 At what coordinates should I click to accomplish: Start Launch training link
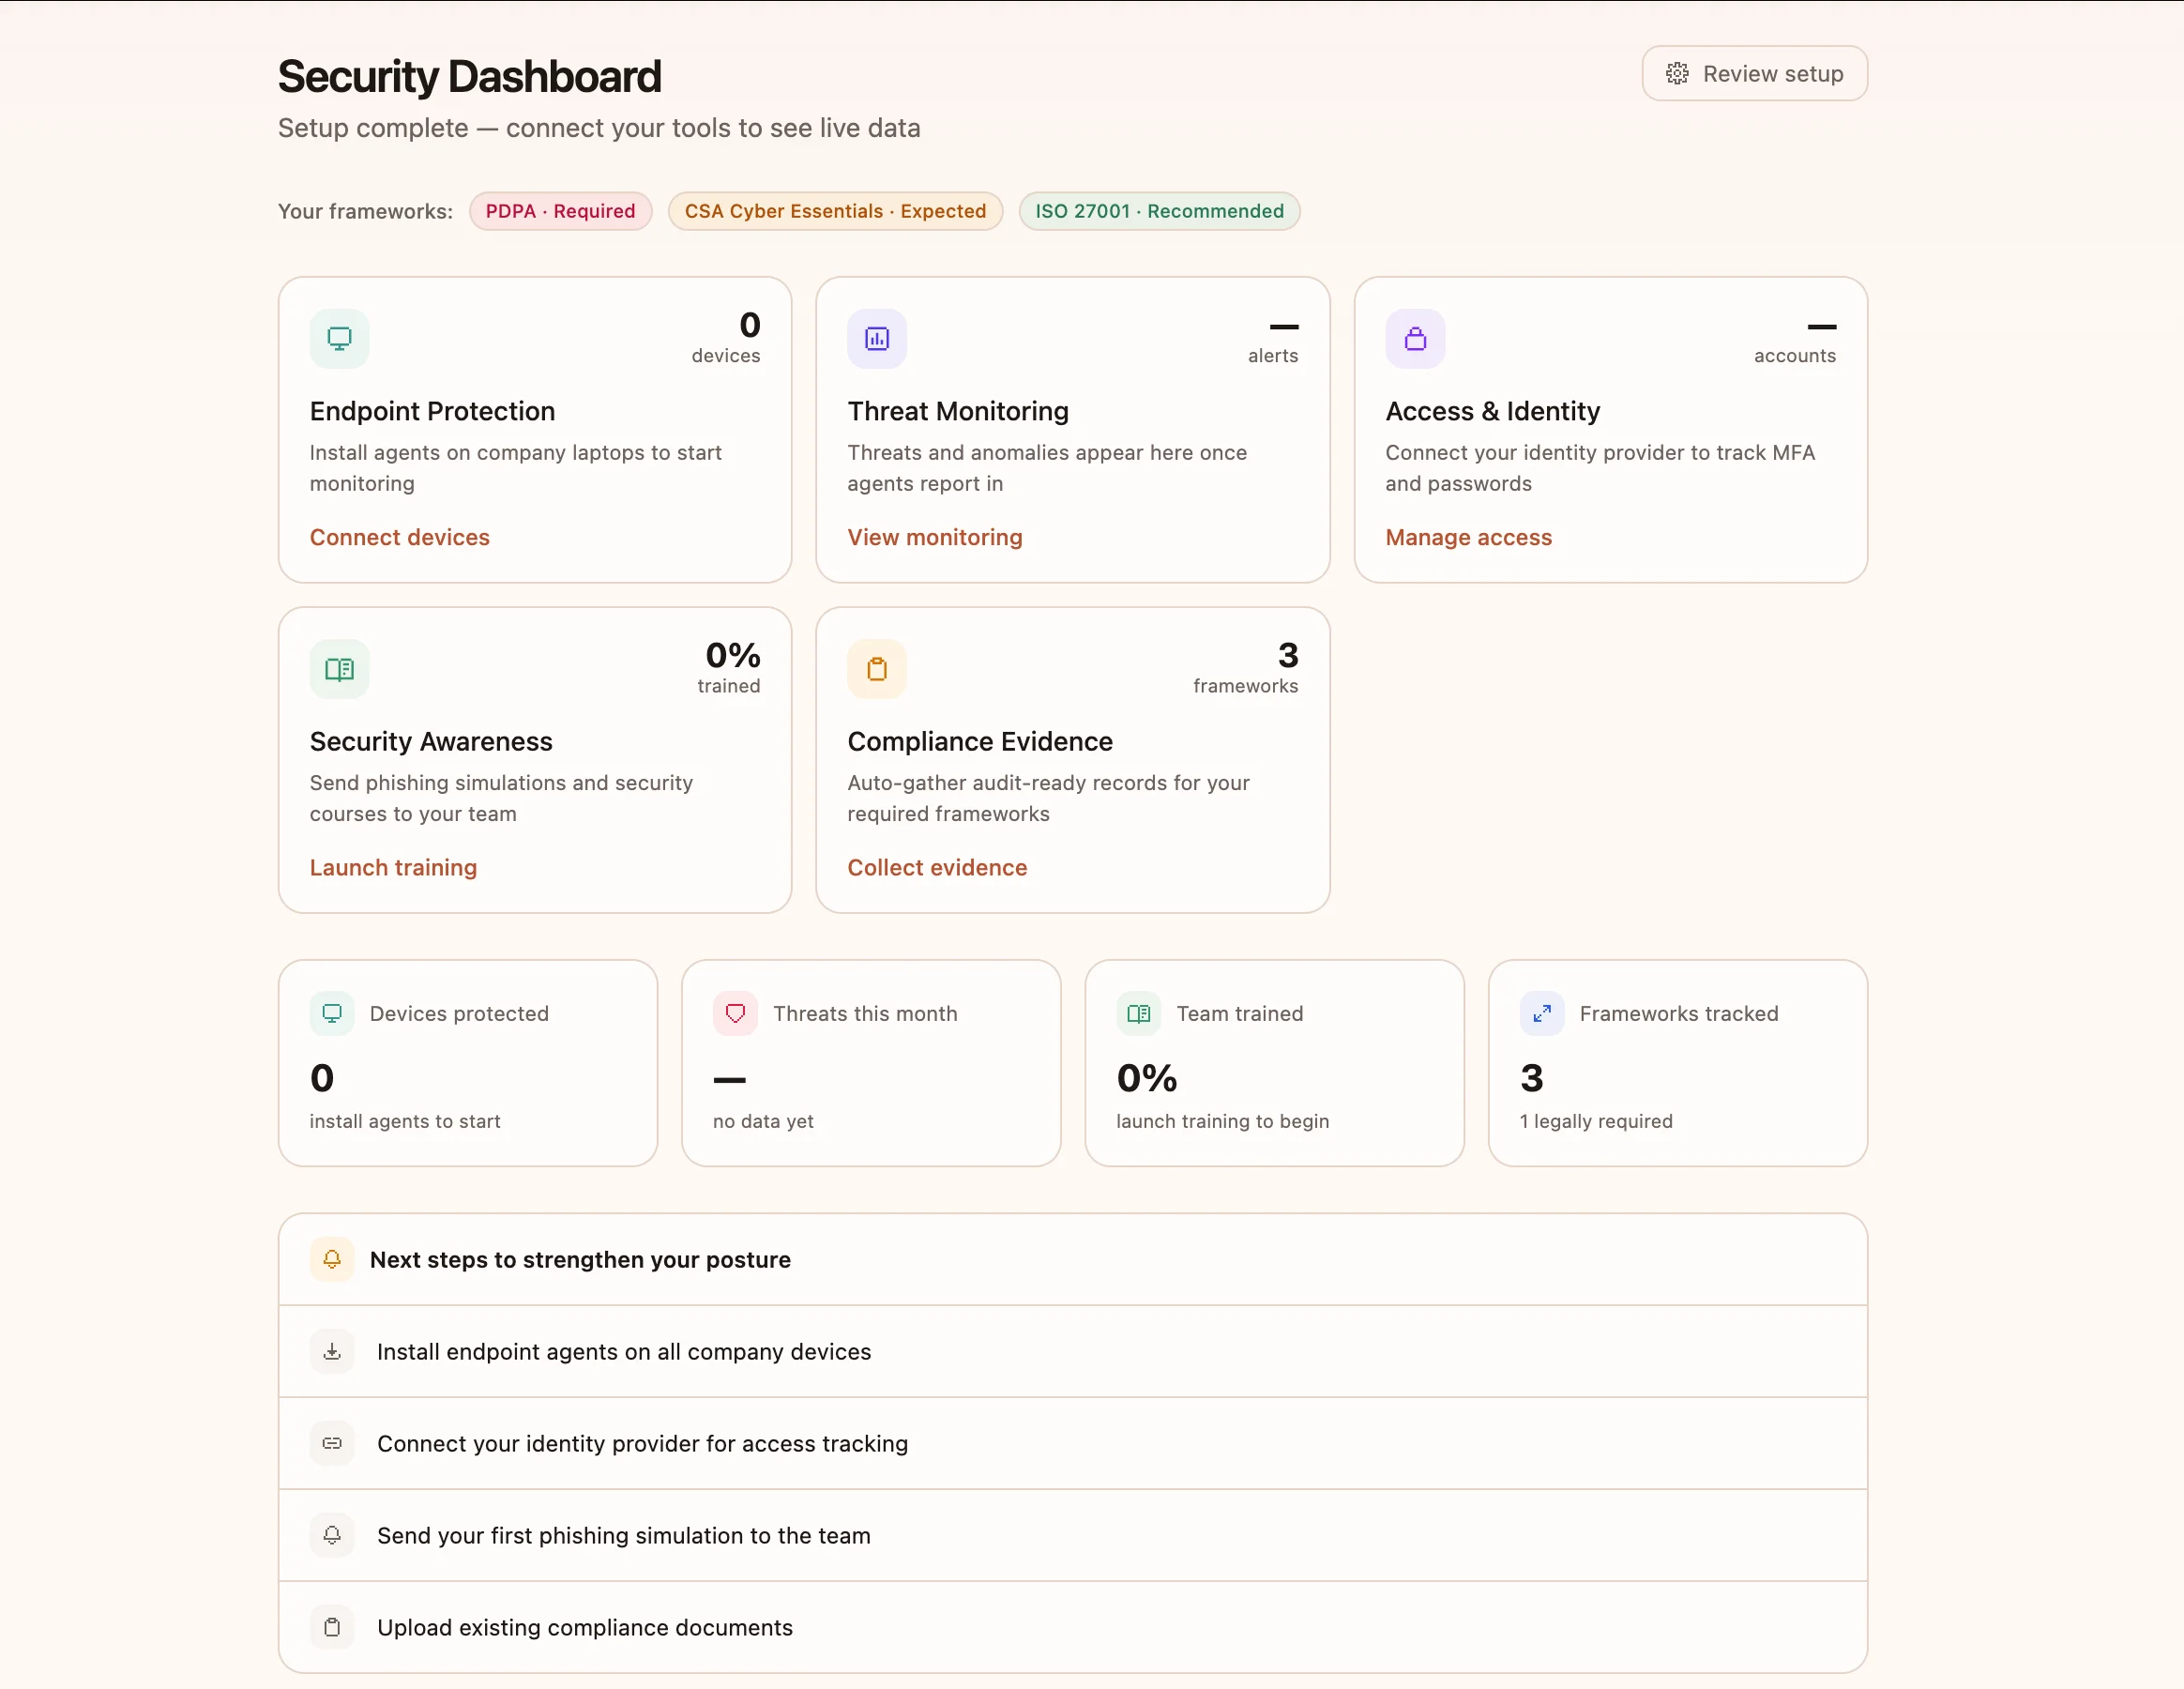click(393, 867)
